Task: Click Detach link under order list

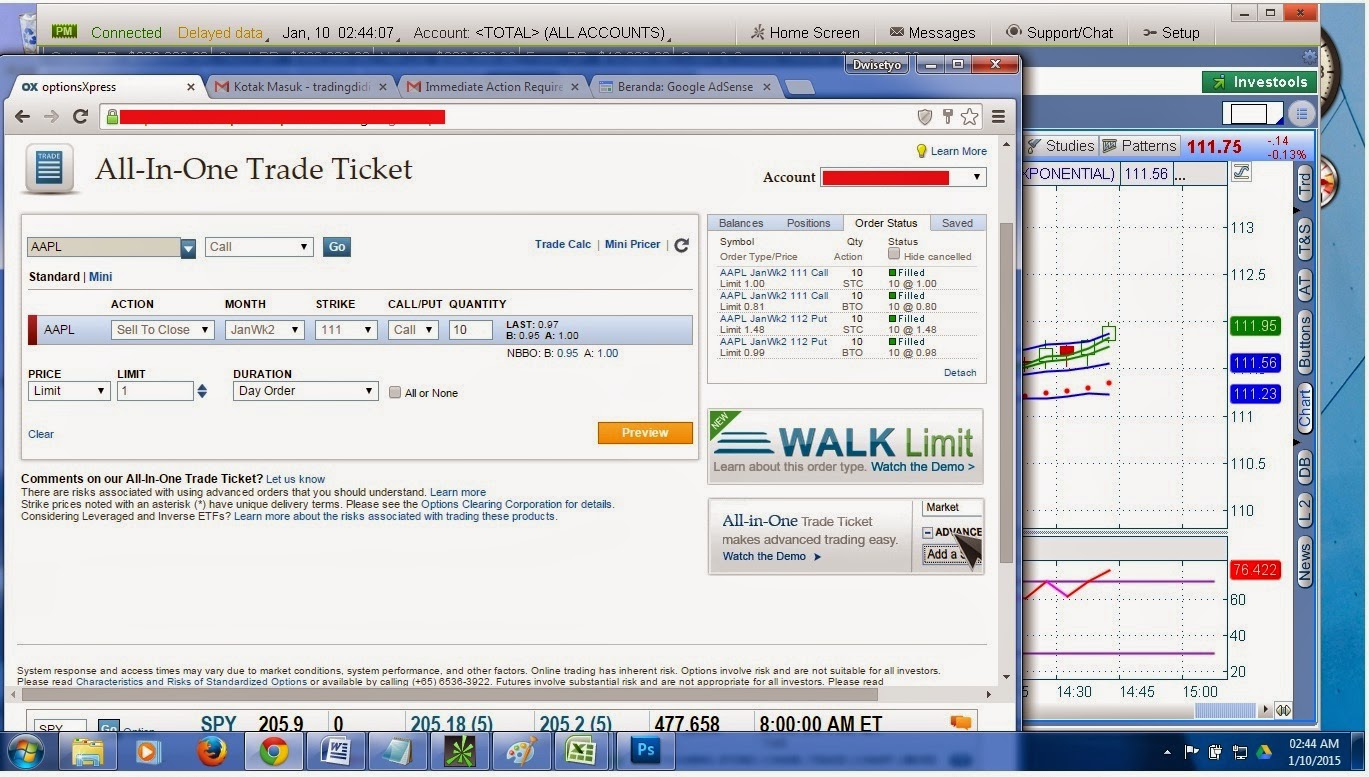Action: (960, 373)
